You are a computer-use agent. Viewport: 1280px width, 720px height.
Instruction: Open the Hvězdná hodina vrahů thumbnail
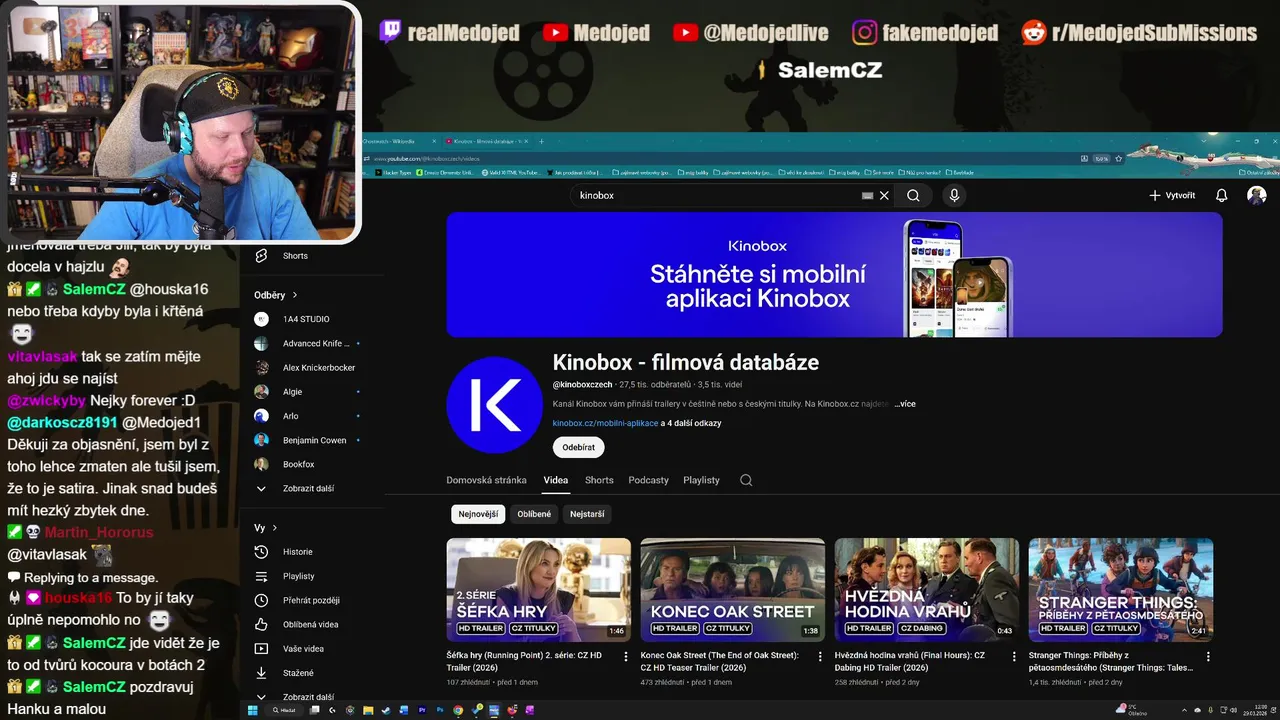(x=926, y=590)
